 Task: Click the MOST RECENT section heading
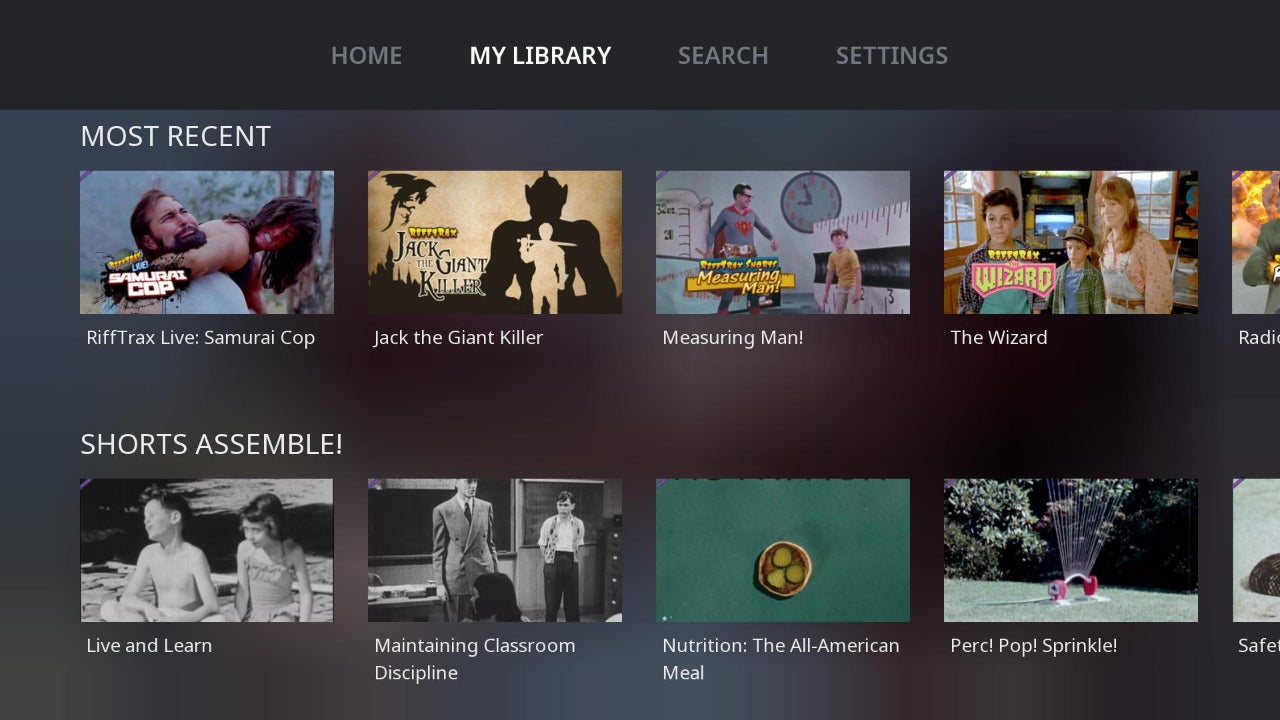175,136
